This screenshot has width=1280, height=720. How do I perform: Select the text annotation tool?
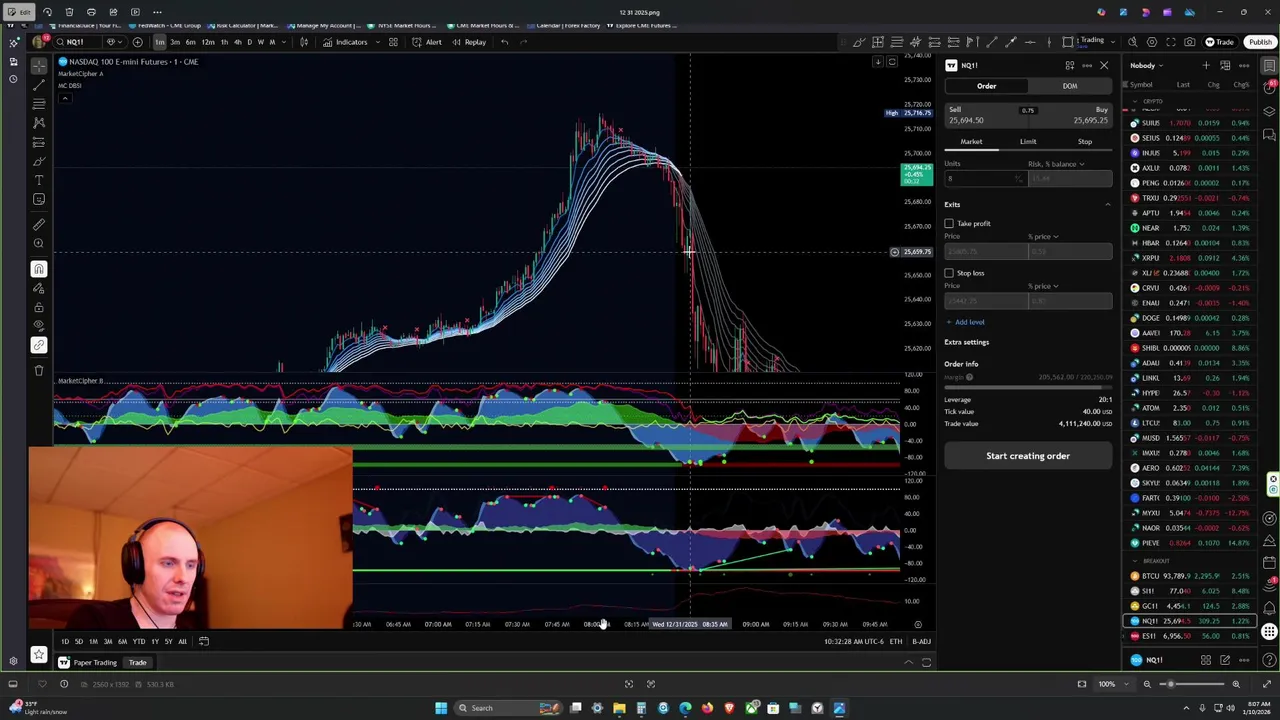click(39, 180)
